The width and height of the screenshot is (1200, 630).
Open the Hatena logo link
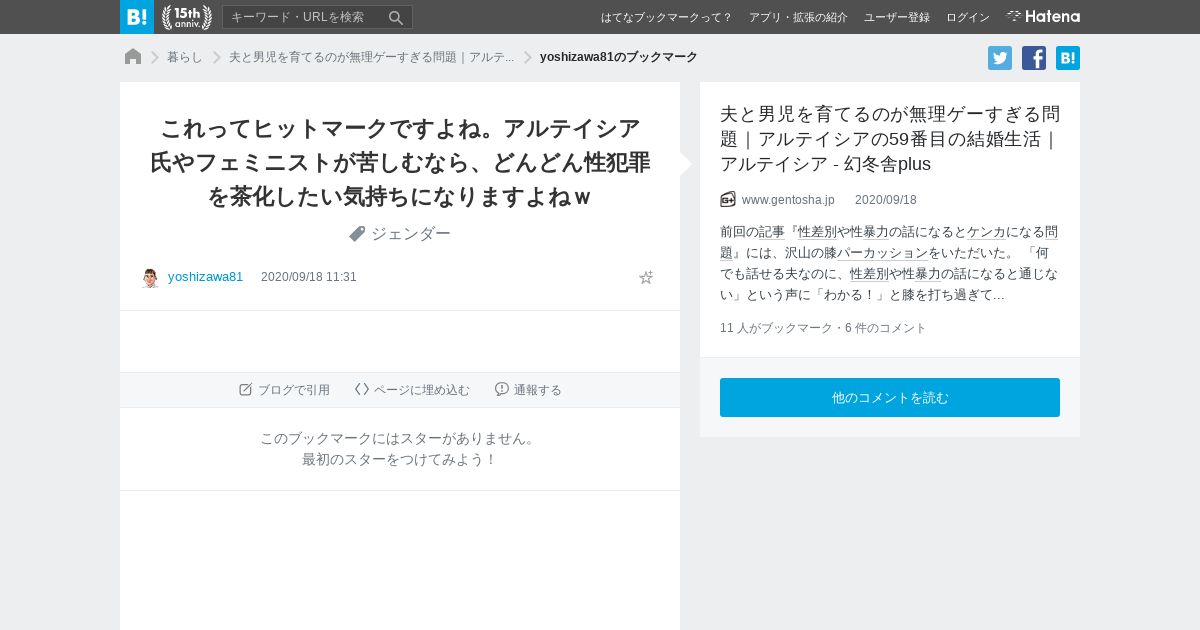pyautogui.click(x=1043, y=17)
